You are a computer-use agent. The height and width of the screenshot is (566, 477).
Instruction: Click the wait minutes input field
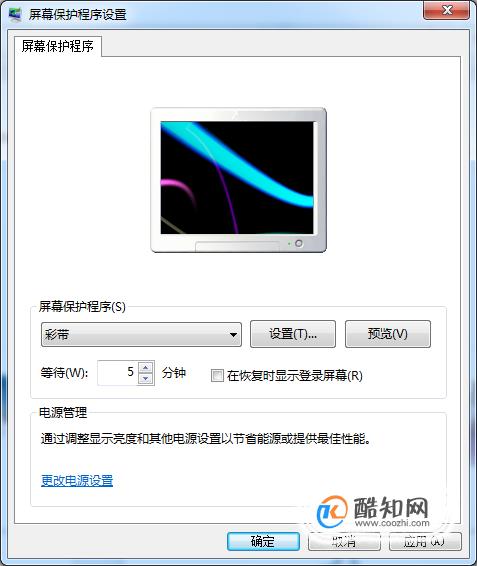point(118,373)
